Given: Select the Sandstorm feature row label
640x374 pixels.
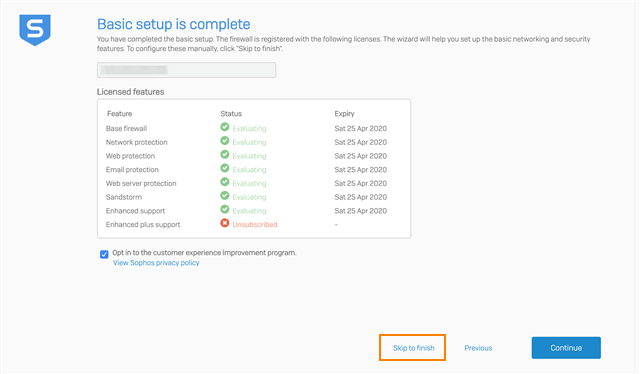Looking at the screenshot, I should pos(124,197).
